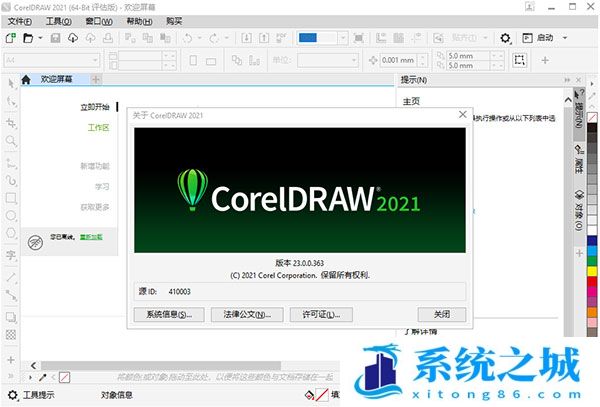Viewport: 600px width, 407px height.
Task: Open the 购买 menu
Action: 174,21
